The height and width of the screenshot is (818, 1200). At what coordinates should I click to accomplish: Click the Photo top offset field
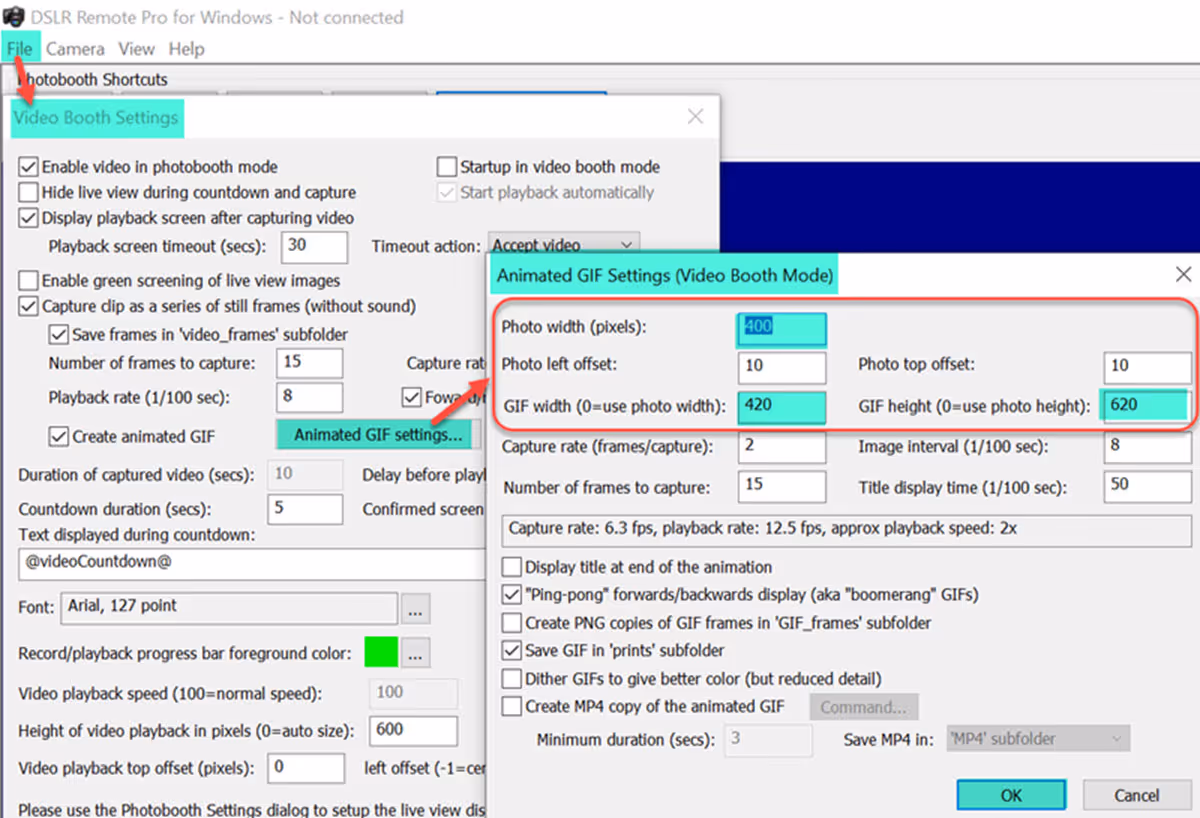click(x=1148, y=366)
